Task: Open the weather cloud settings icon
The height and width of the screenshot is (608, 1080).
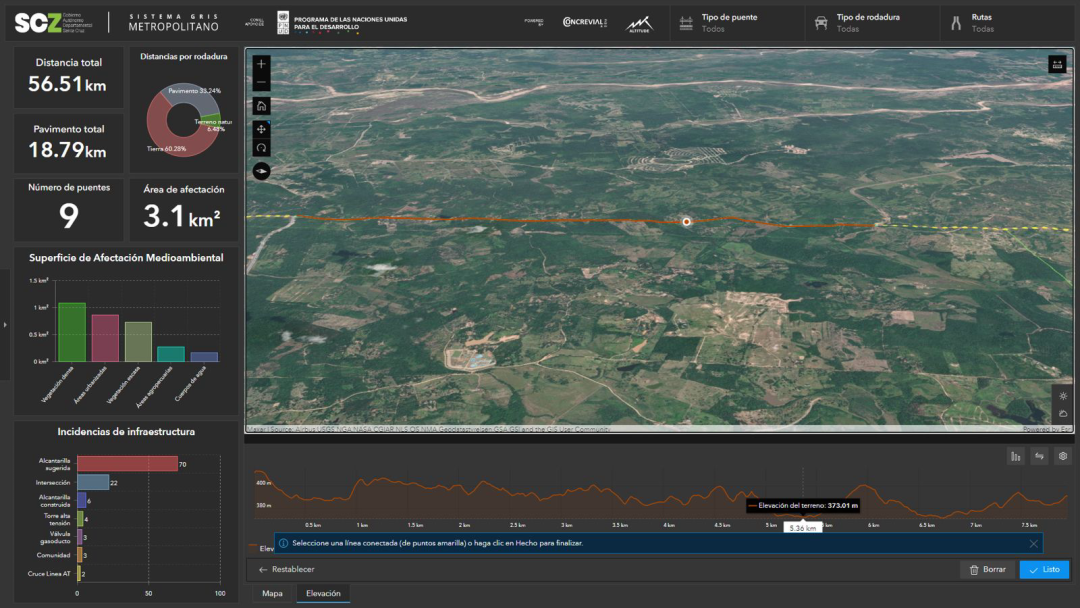Action: [x=1063, y=413]
